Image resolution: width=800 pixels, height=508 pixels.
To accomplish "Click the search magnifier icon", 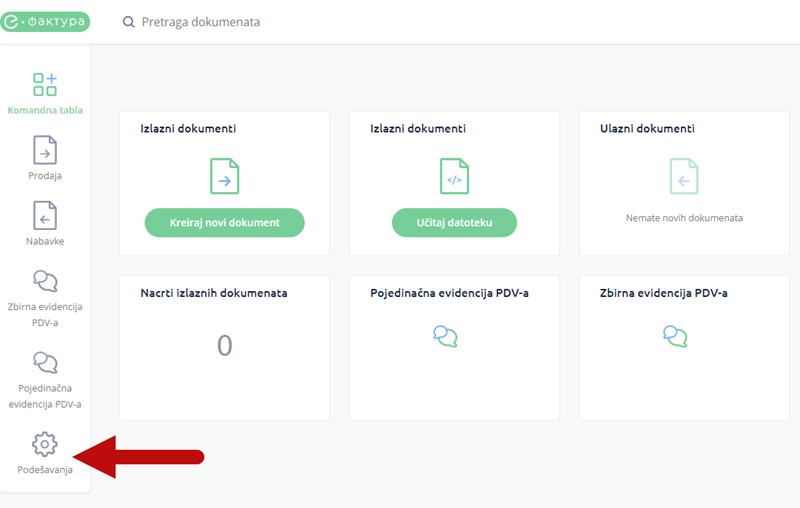I will [128, 22].
